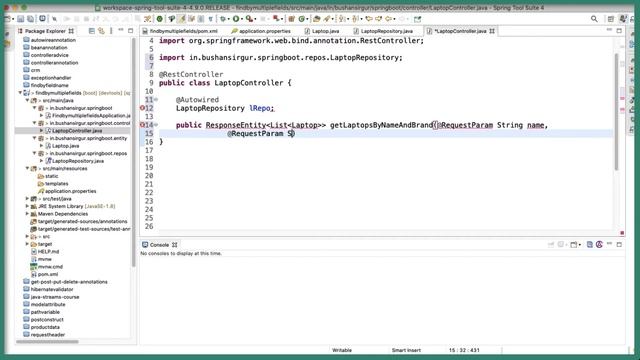Collapse the src/main/java folder node
This screenshot has width=640, height=360.
coord(27,100)
